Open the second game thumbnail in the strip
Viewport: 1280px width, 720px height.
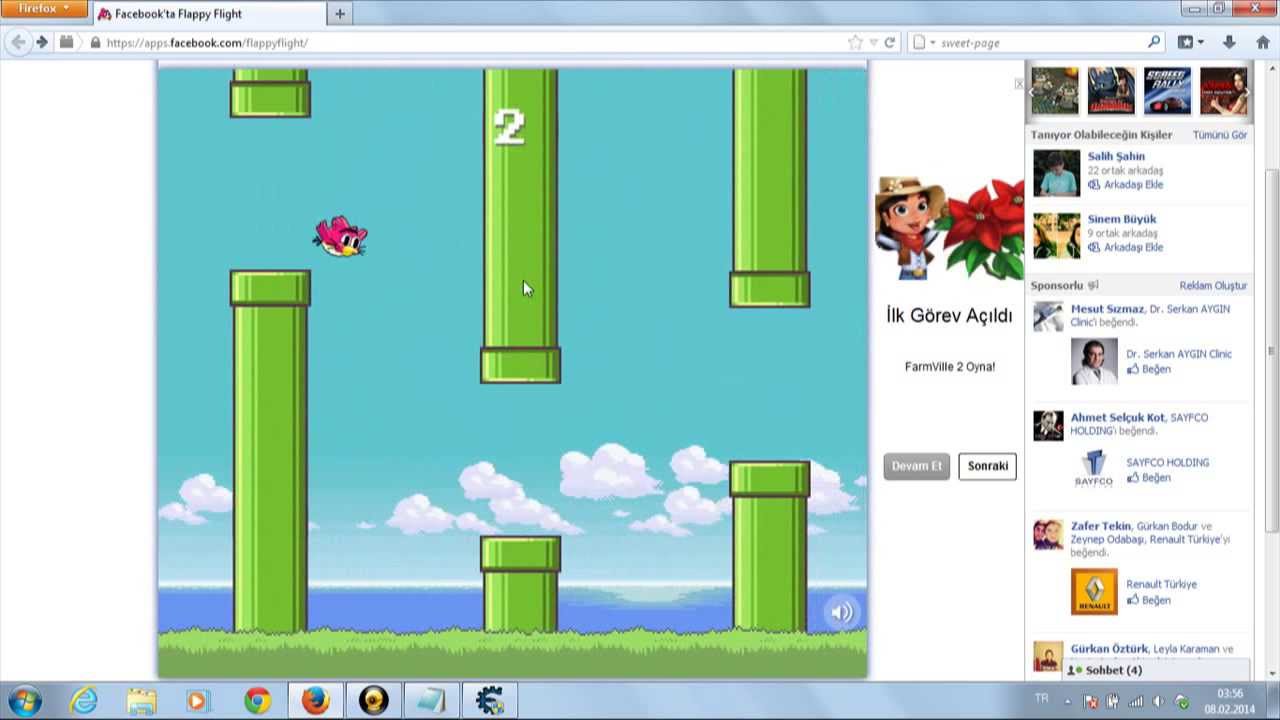tap(1111, 92)
